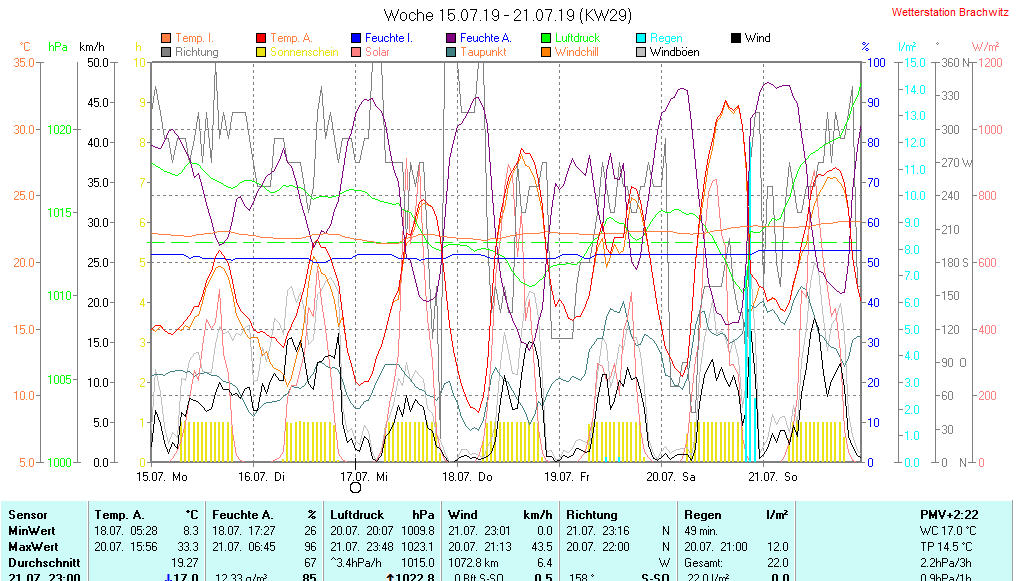Image resolution: width=1021 pixels, height=581 pixels.
Task: Select the black Wind legend swatch
Action: pyautogui.click(x=736, y=38)
